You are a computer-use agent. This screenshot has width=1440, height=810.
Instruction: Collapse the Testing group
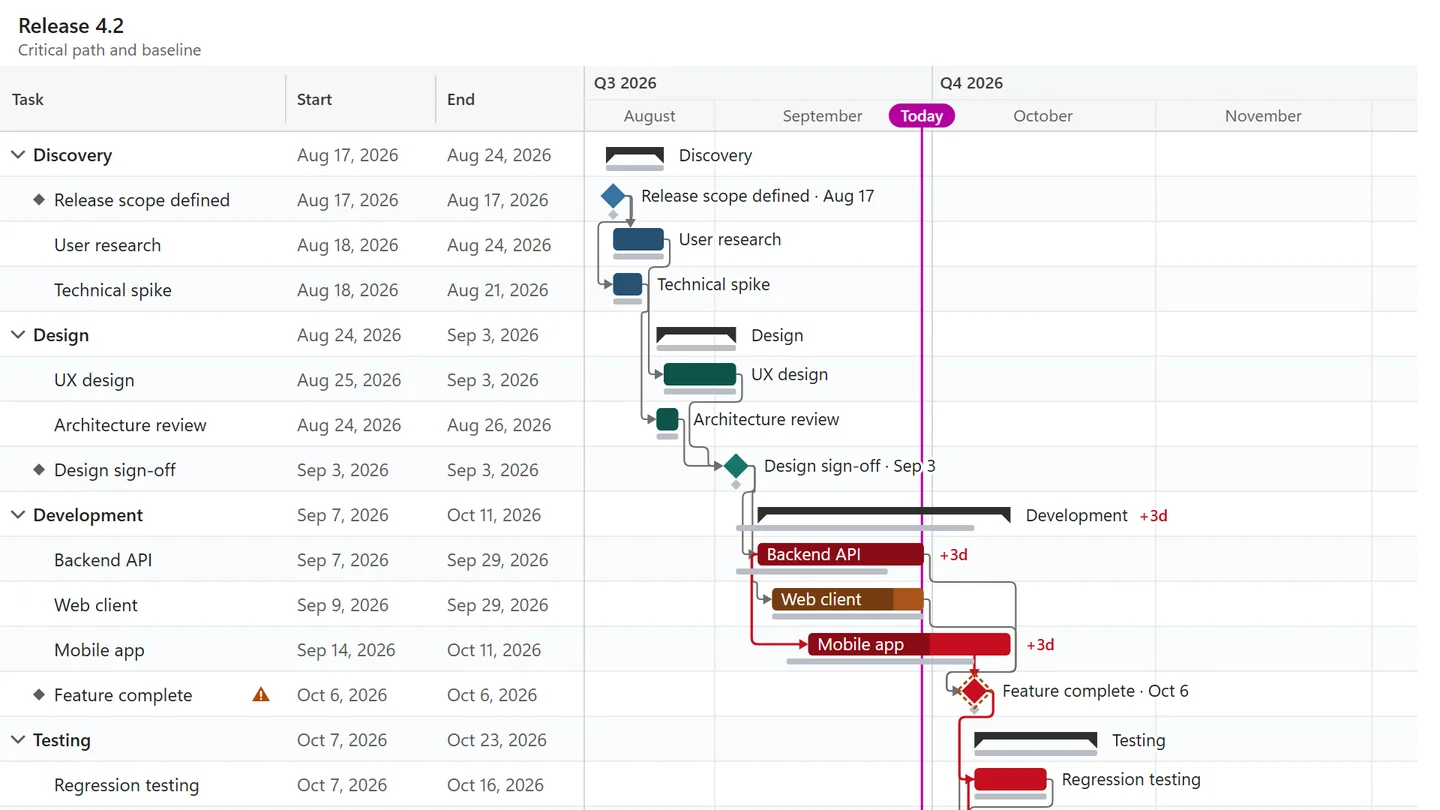(x=17, y=740)
